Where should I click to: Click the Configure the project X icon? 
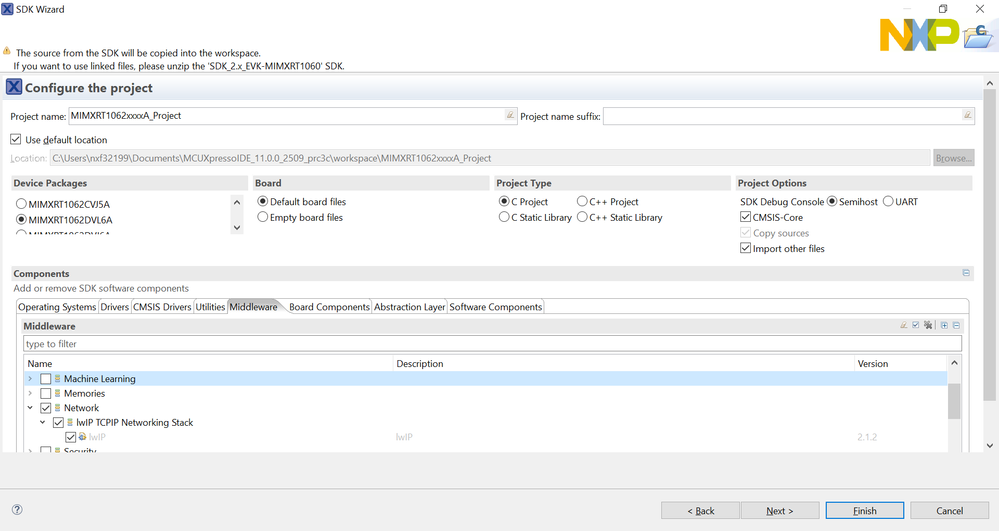[x=13, y=87]
